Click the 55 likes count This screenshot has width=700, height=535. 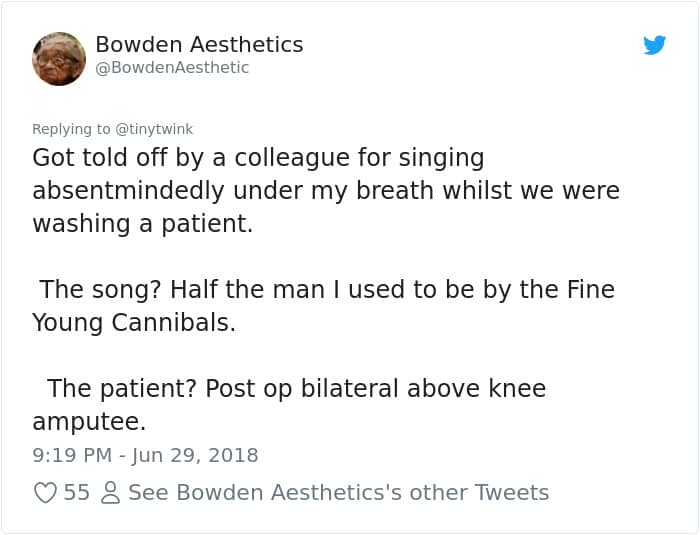click(x=77, y=492)
